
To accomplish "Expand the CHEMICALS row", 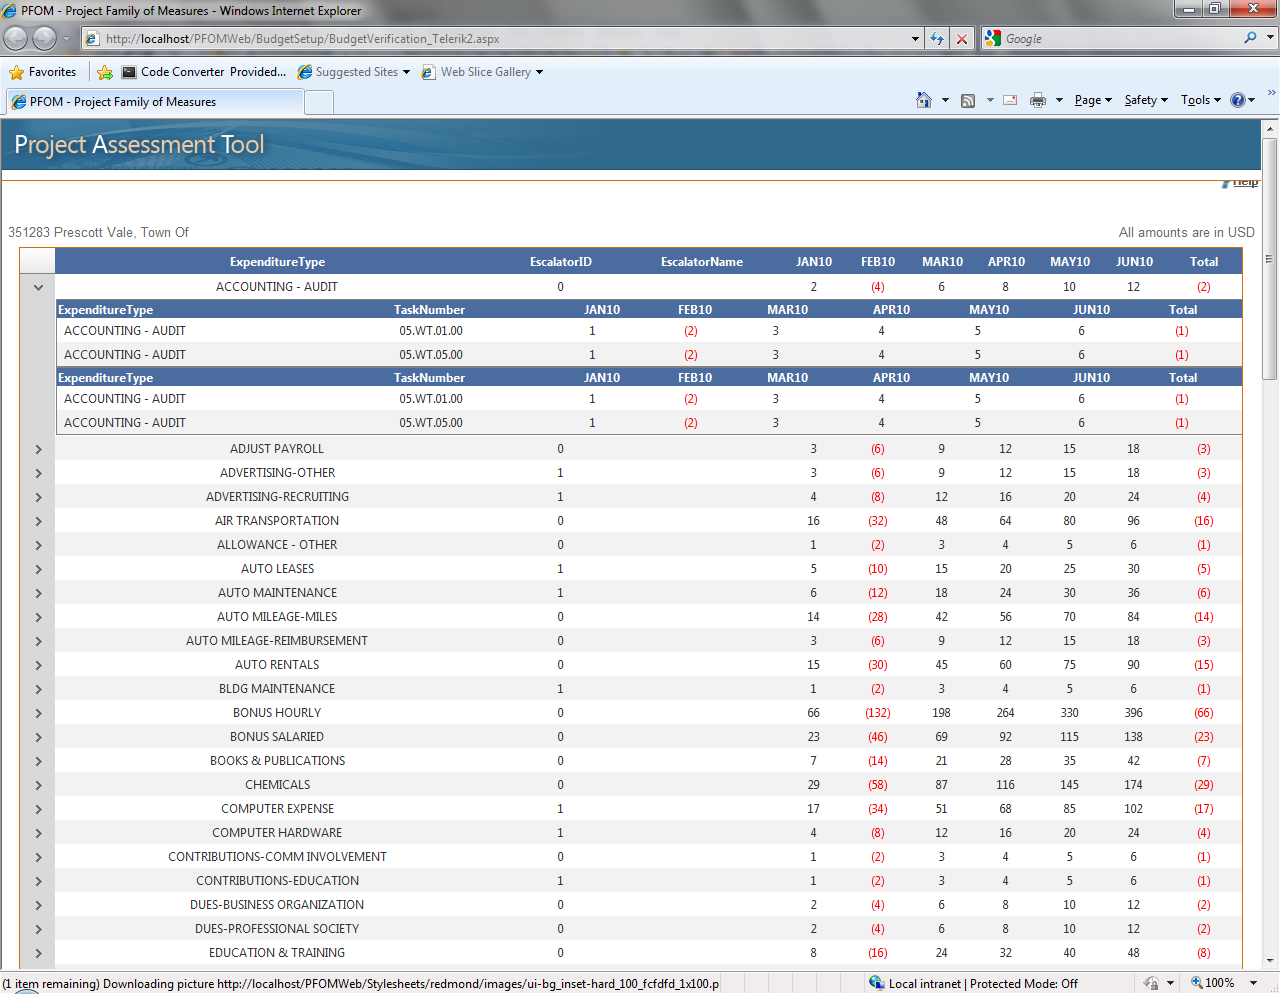I will pos(38,785).
